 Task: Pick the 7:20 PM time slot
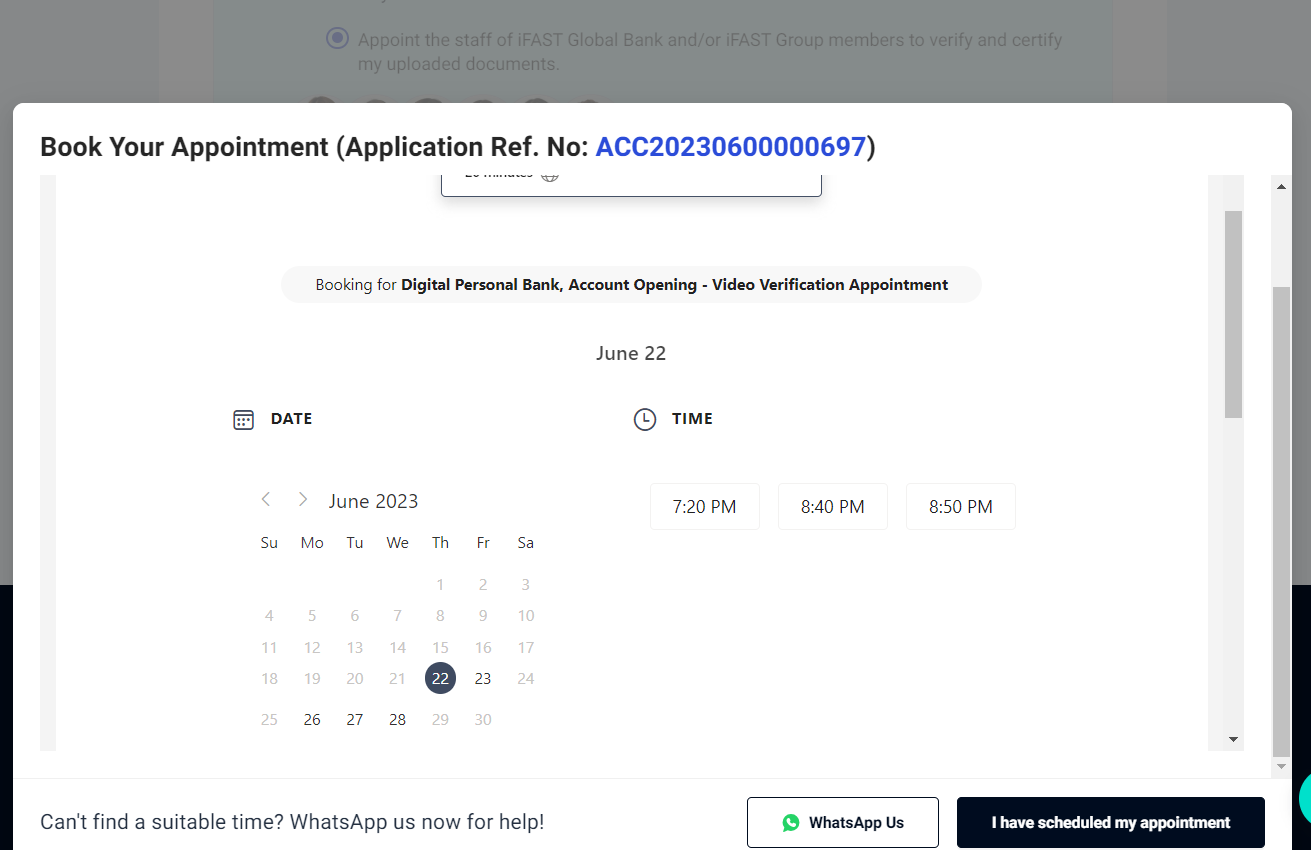pyautogui.click(x=704, y=507)
